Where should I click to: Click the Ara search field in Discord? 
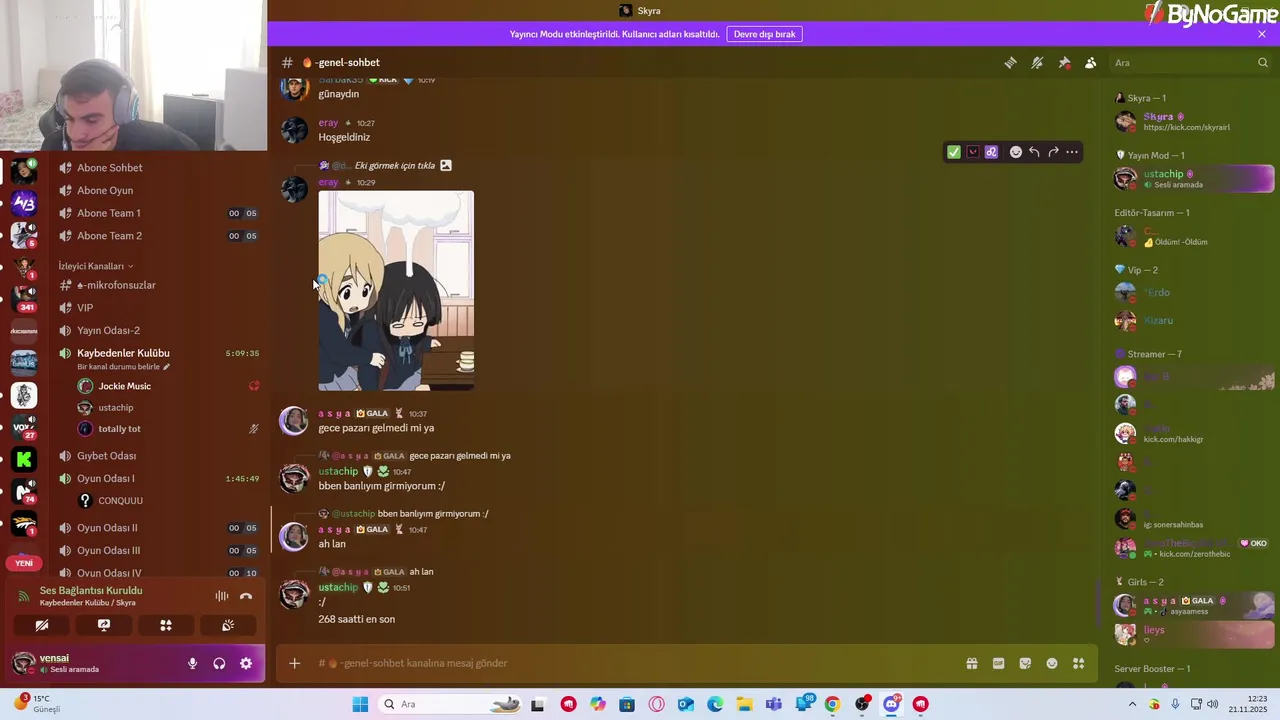1190,63
